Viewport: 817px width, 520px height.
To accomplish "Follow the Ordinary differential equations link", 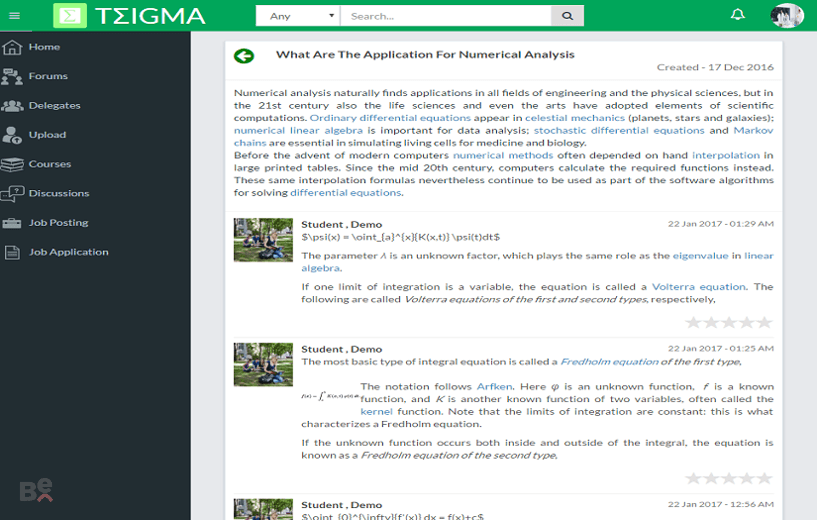I will pos(390,118).
